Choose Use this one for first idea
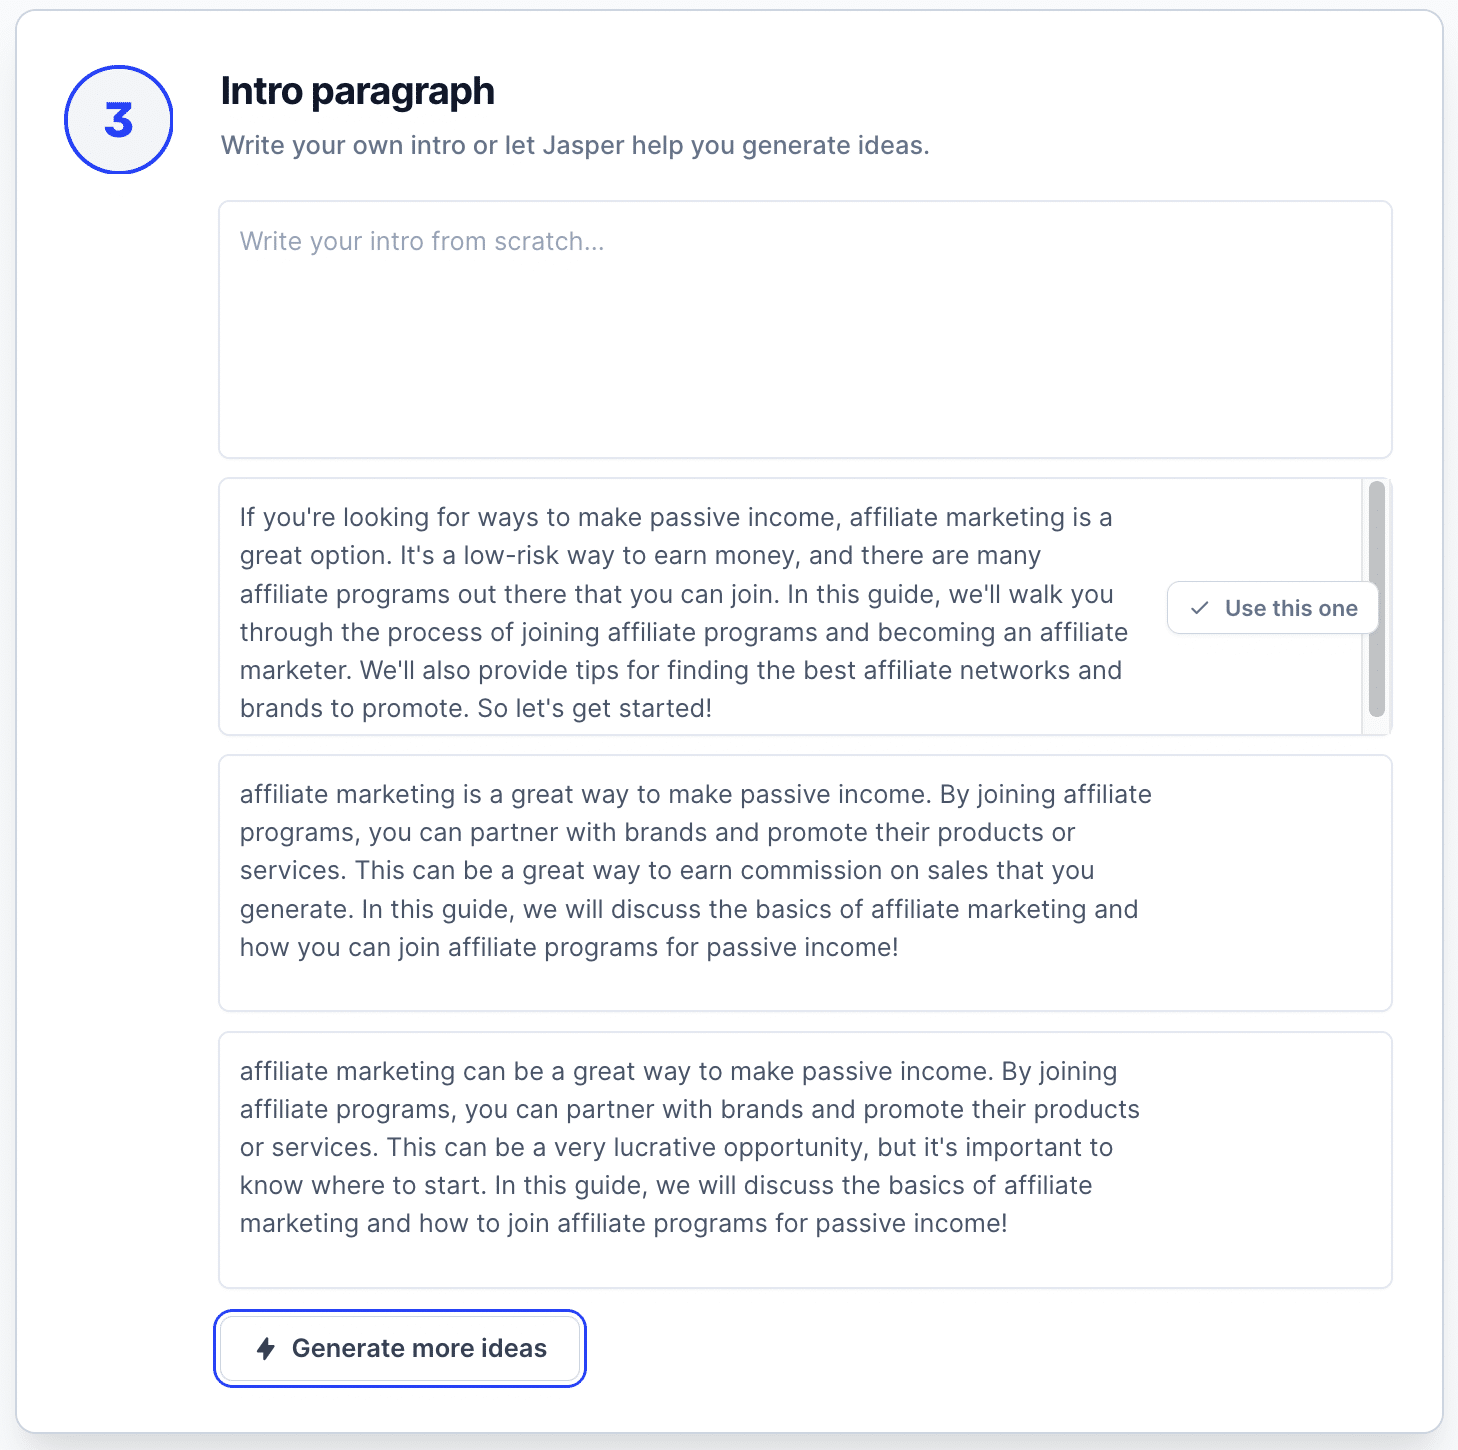The image size is (1458, 1450). coord(1273,608)
